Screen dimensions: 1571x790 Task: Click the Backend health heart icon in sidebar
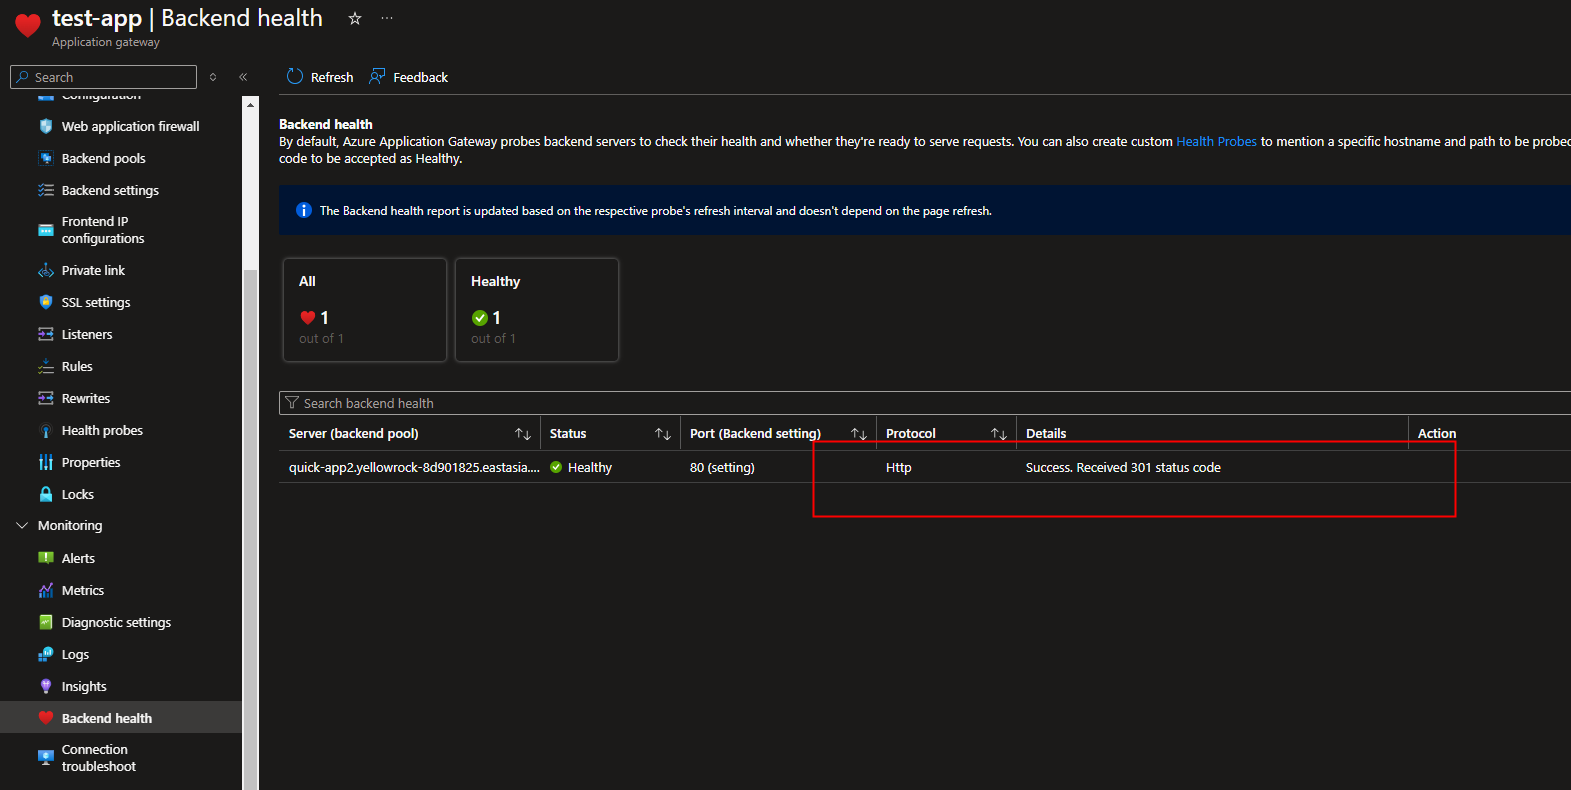point(46,718)
